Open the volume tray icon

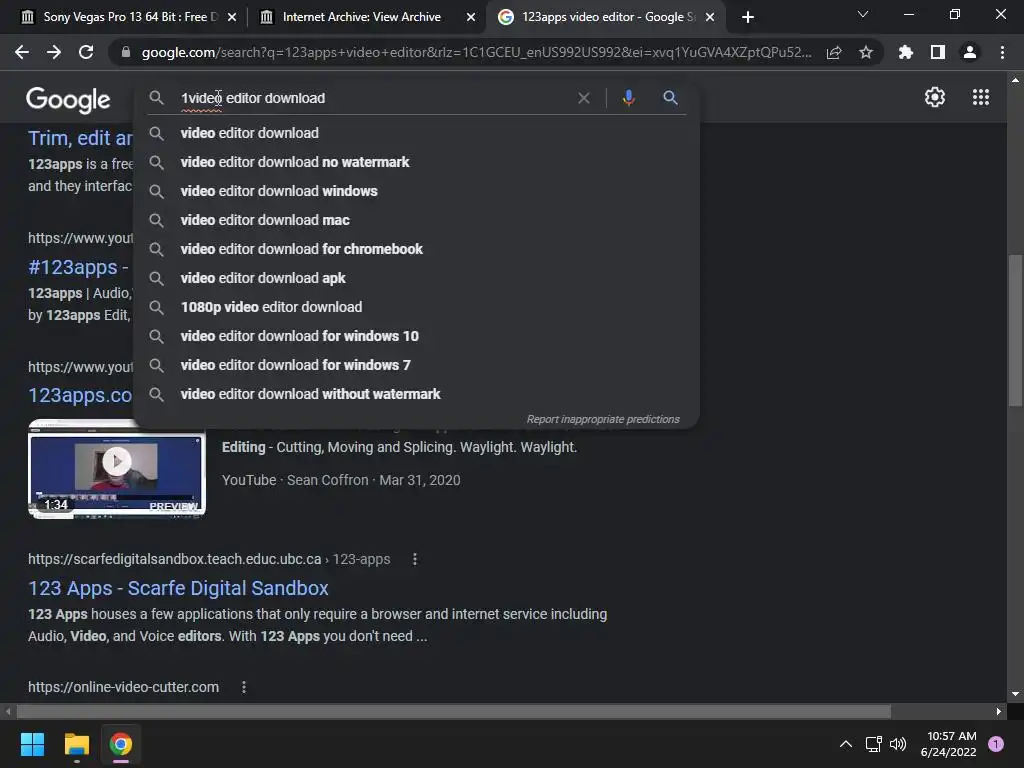click(898, 744)
